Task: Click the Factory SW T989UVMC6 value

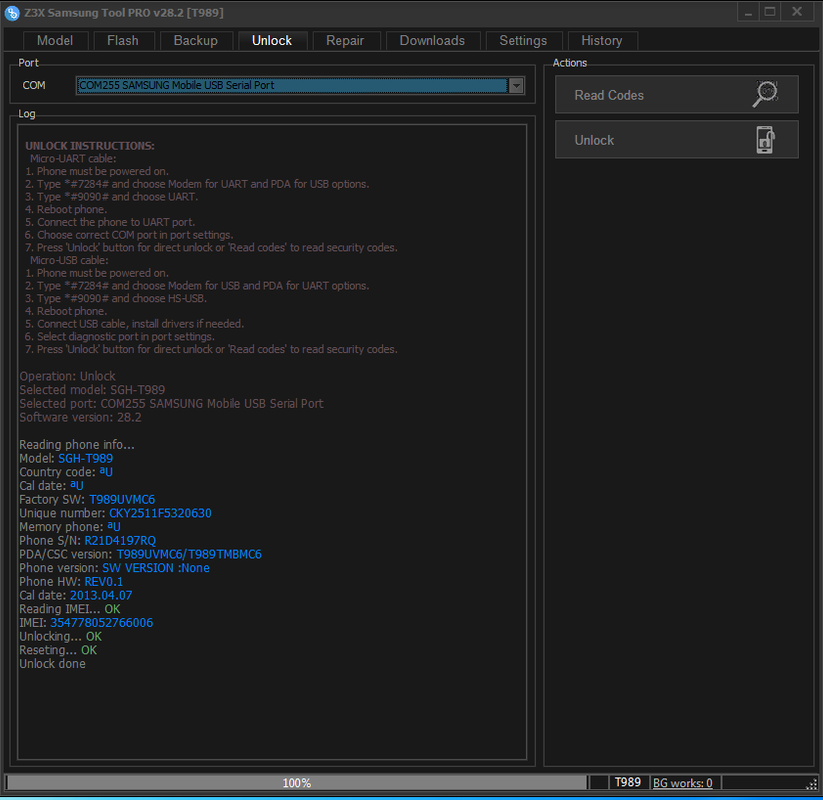Action: click(x=122, y=499)
